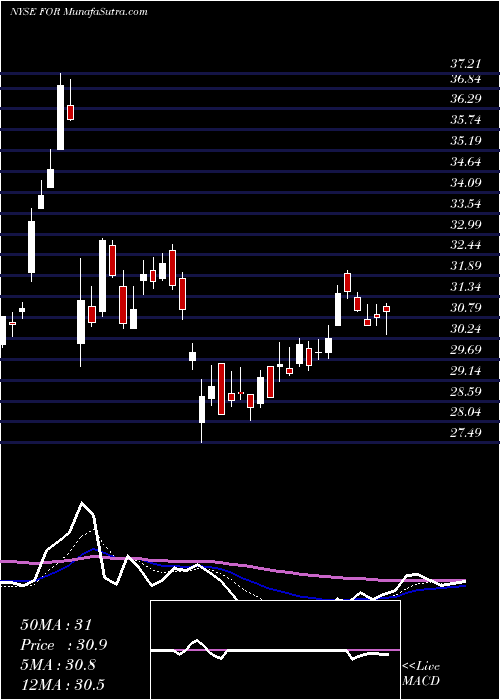
Task: Click the 31.34 price axis label
Action: (x=466, y=287)
